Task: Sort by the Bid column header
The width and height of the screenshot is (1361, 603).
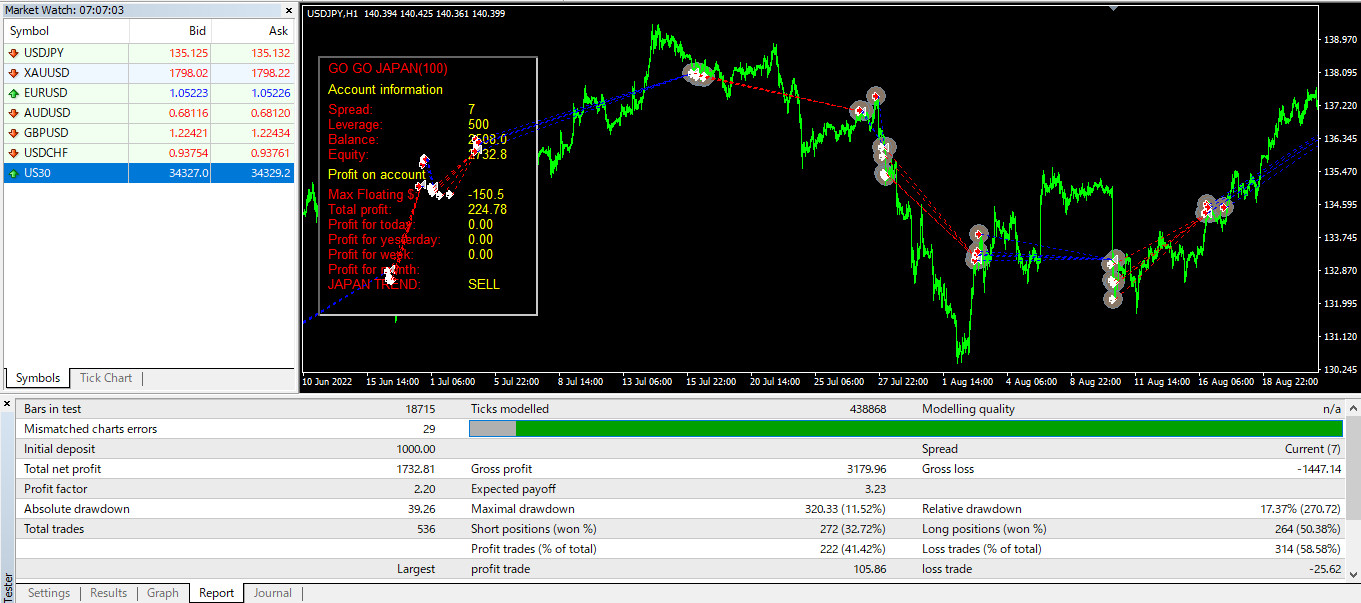Action: [x=196, y=31]
